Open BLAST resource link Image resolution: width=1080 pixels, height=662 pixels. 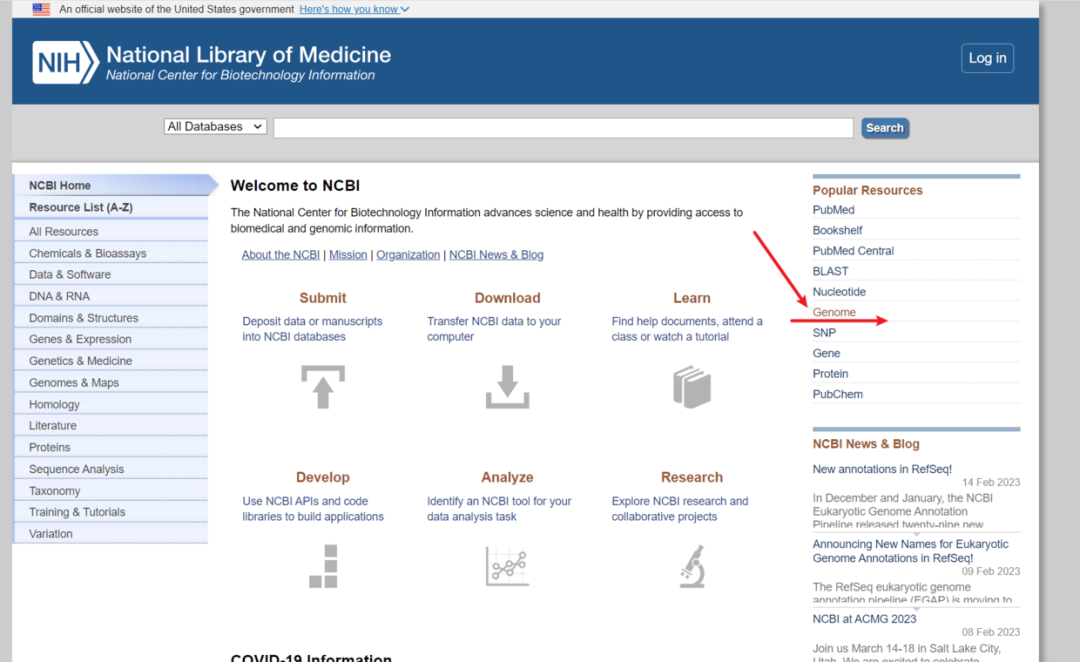click(x=830, y=271)
